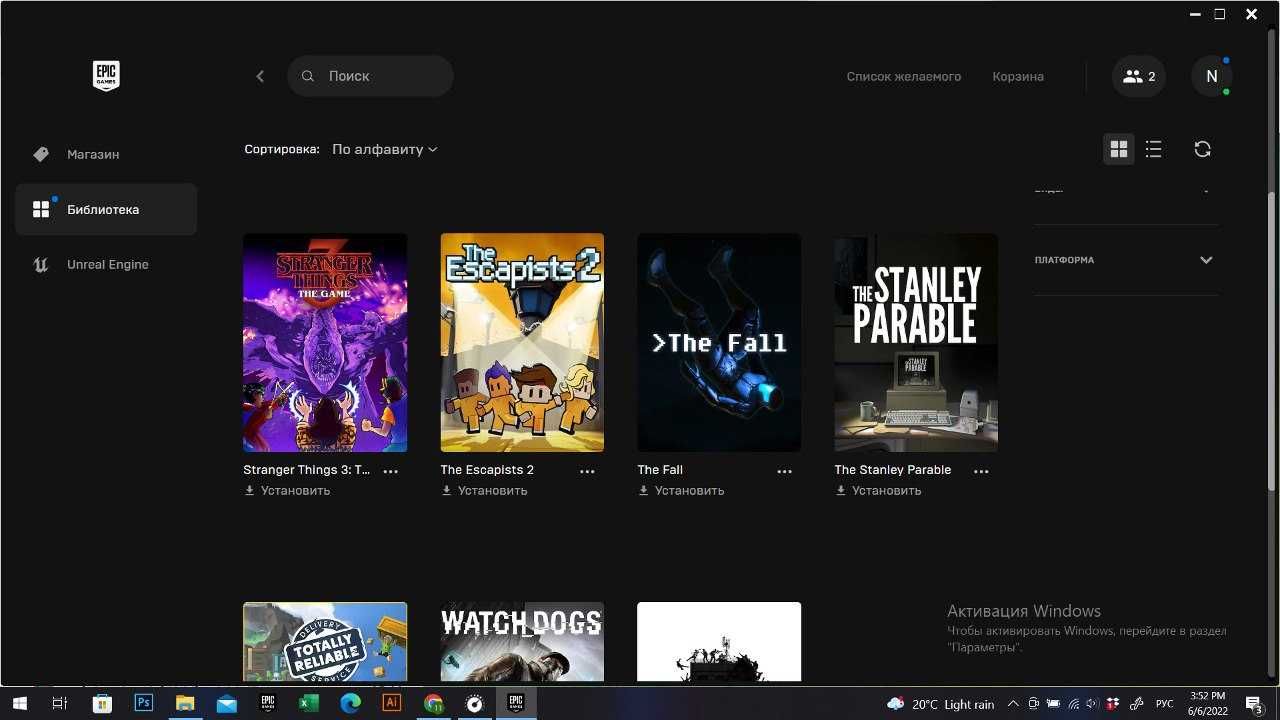Screen dimensions: 1280x720
Task: Select The Escapists 2 cover art
Action: tap(522, 343)
